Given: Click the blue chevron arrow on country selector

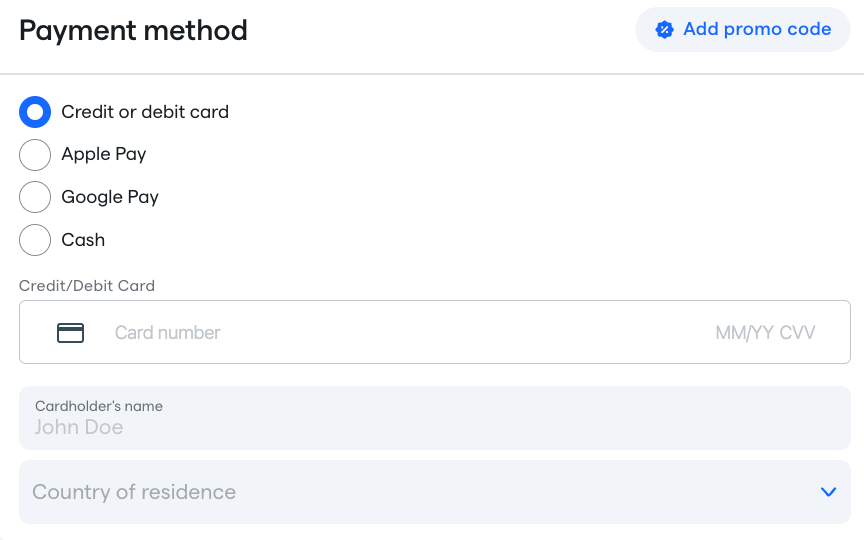Looking at the screenshot, I should point(828,492).
